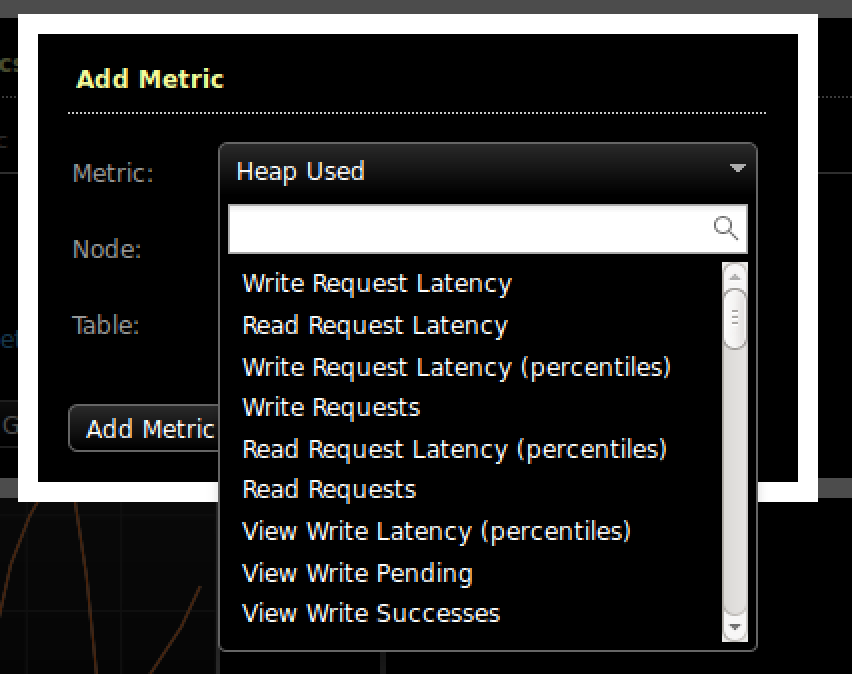Screen dimensions: 852x674
Task: Click inside the metric search input field
Action: tap(460, 228)
